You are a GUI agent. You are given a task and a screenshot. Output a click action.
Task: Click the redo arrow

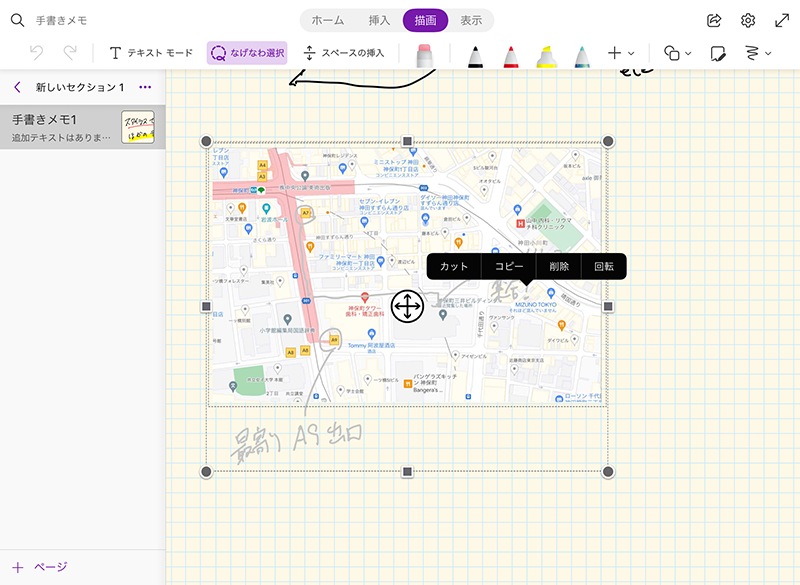tap(70, 53)
